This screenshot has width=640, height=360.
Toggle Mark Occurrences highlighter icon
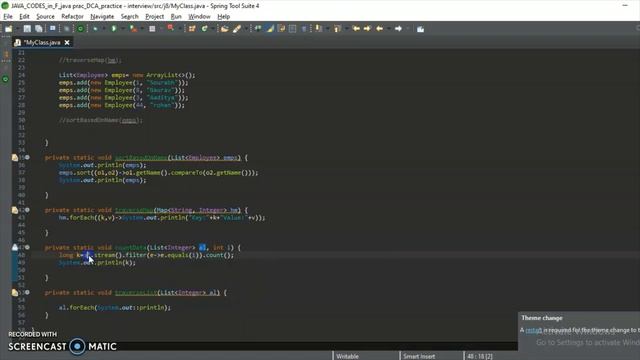(x=270, y=29)
